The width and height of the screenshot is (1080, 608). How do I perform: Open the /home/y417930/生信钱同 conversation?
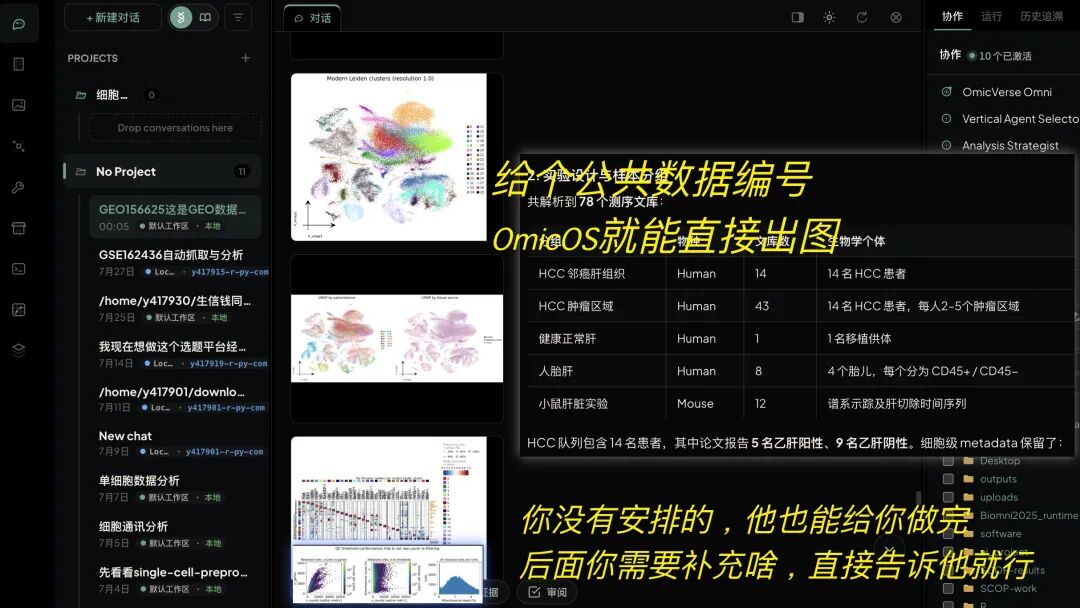coord(175,308)
